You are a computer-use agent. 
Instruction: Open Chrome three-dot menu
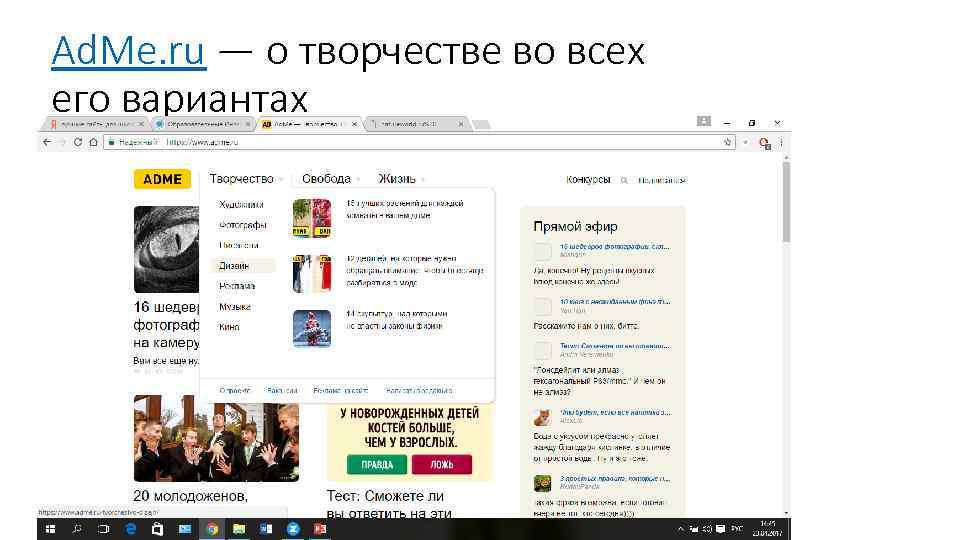(781, 143)
